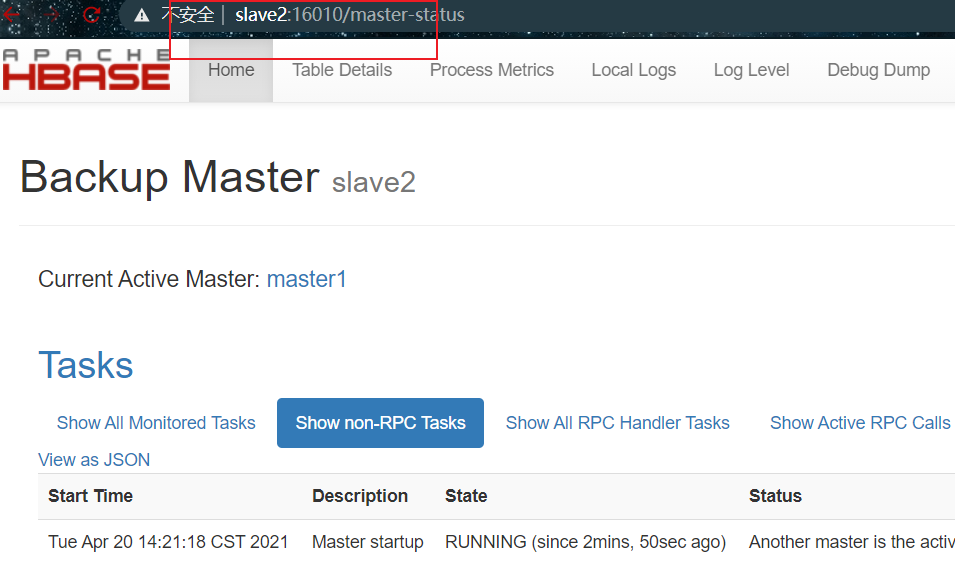Select Show All Monitored Tasks
This screenshot has height=587, width=955.
(x=156, y=423)
